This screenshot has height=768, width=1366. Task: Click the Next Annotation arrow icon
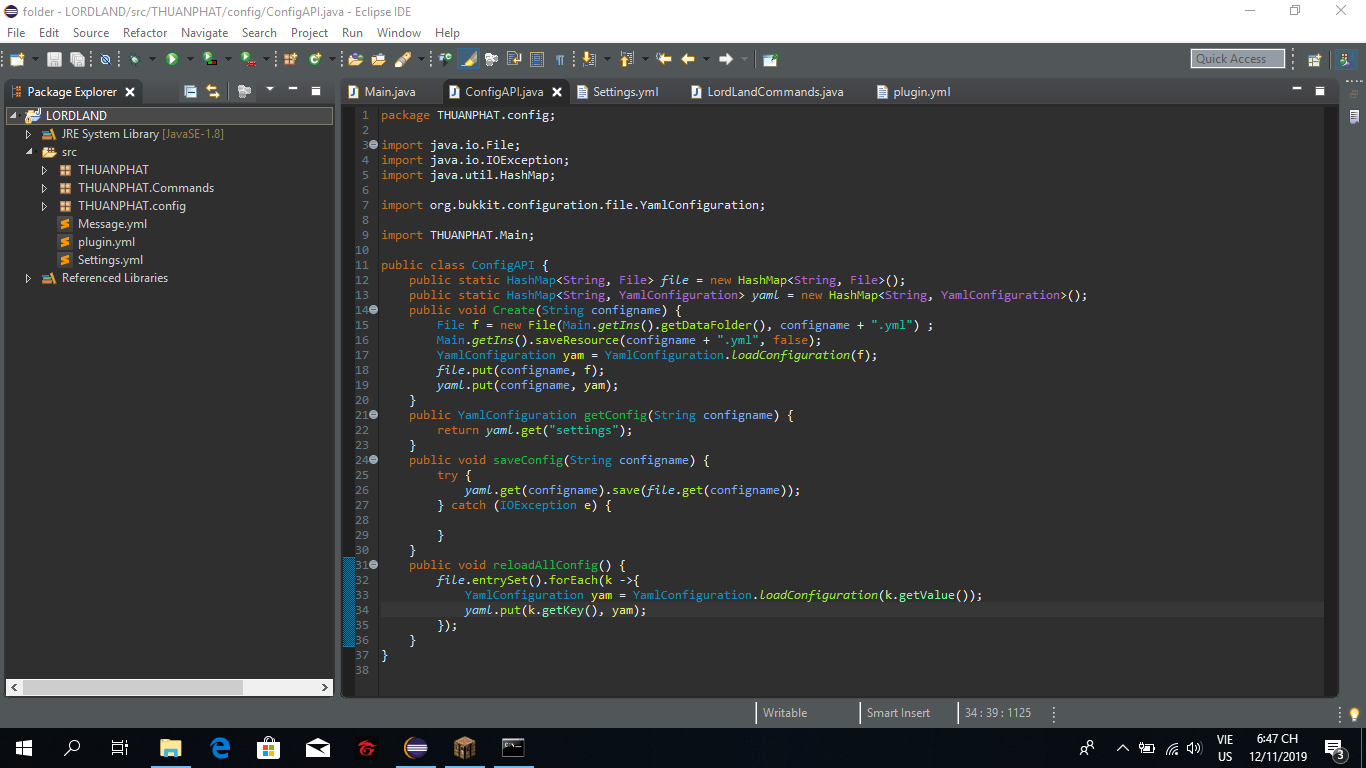pos(587,59)
